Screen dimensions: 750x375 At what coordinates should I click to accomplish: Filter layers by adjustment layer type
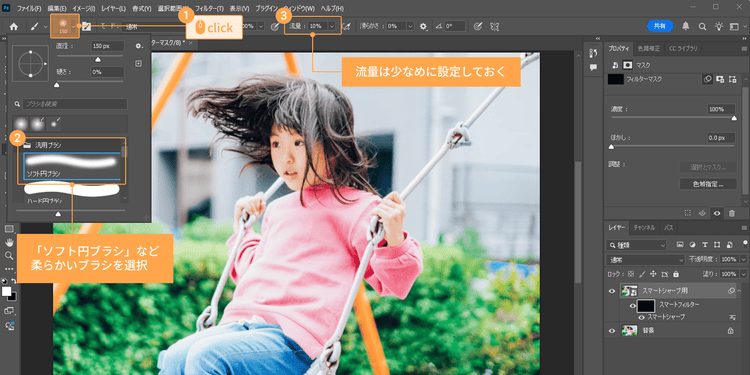(x=692, y=245)
